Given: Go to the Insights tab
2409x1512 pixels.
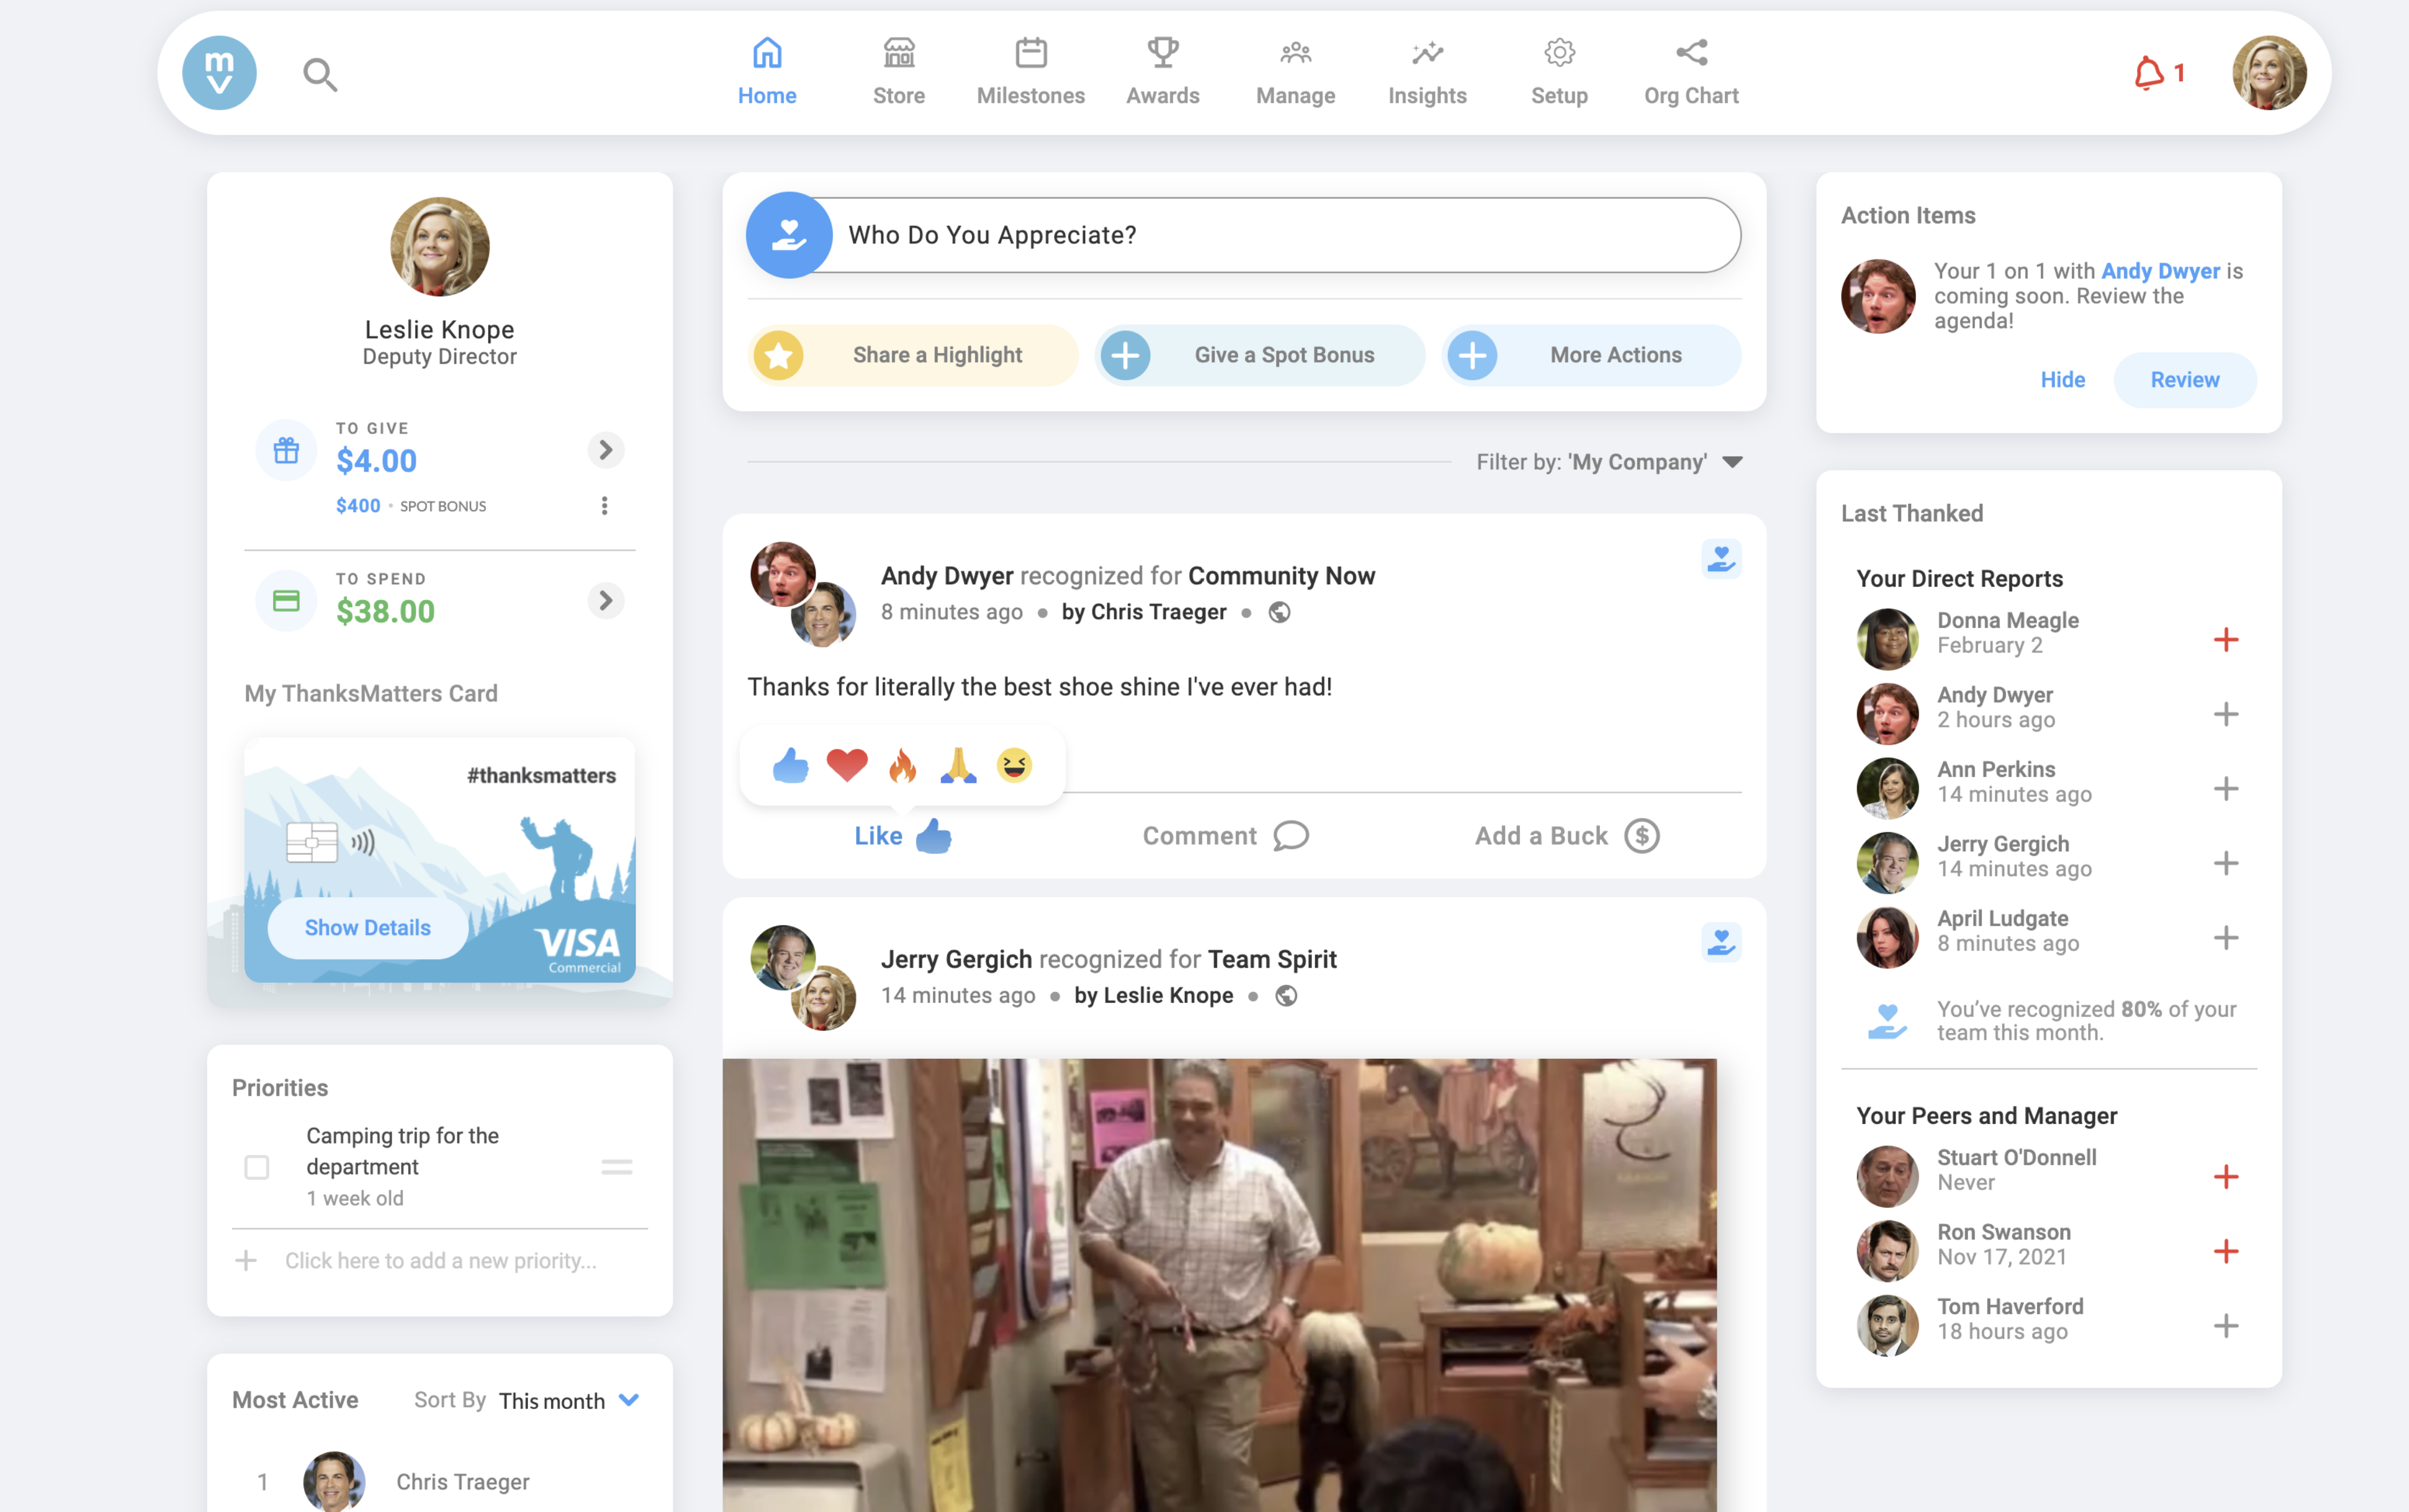Looking at the screenshot, I should (x=1427, y=72).
